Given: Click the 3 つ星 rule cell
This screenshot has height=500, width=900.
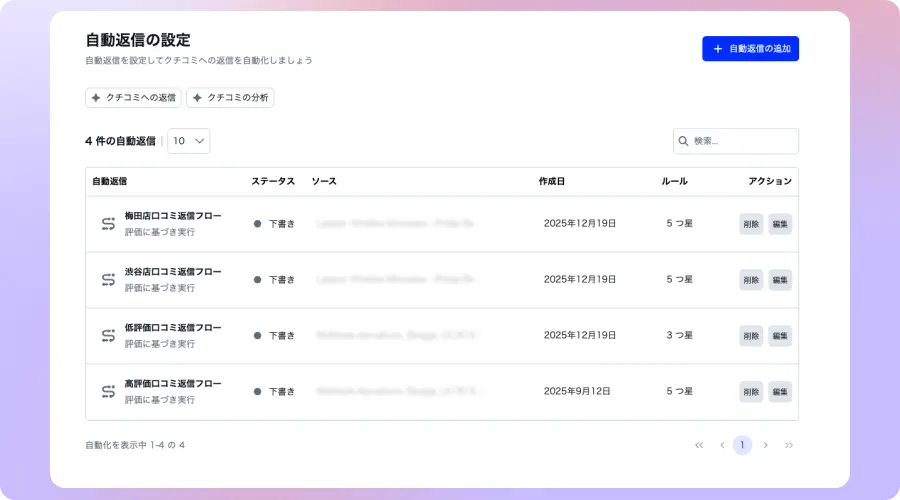Looking at the screenshot, I should pyautogui.click(x=680, y=335).
